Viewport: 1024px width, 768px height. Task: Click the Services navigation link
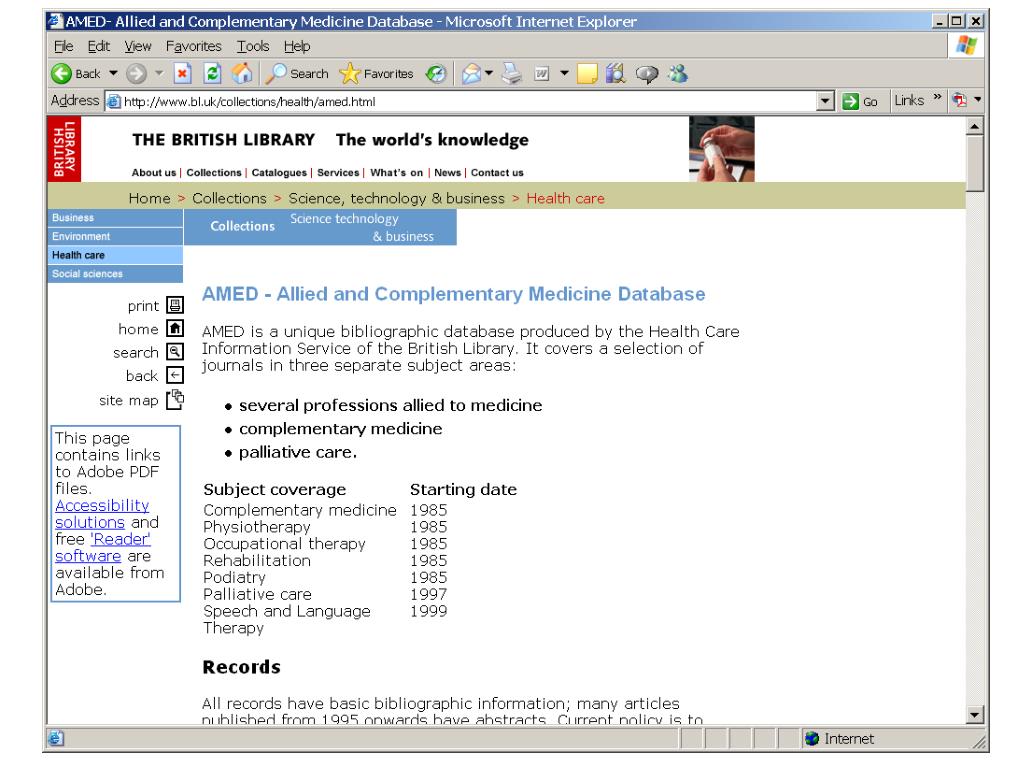coord(338,173)
